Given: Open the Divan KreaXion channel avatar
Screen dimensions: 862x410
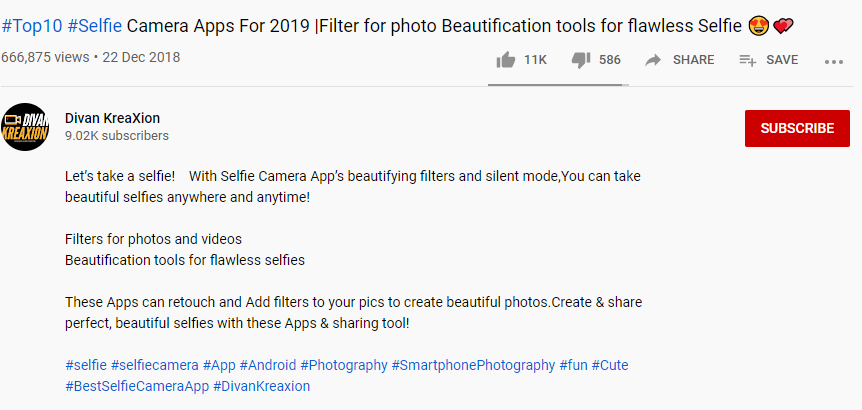Looking at the screenshot, I should coord(26,126).
